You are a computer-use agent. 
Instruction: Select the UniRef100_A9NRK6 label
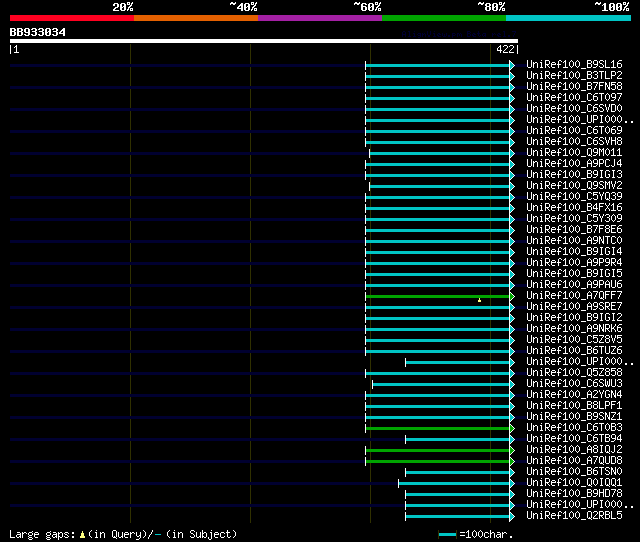click(x=574, y=329)
